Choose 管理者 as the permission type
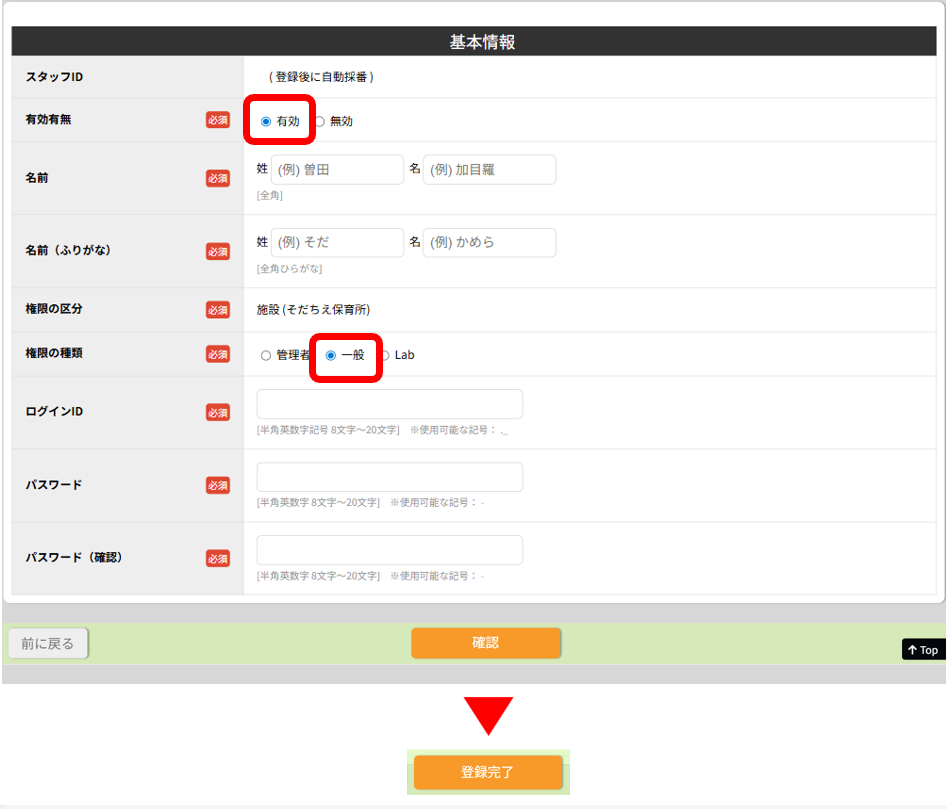Screen dimensions: 947x809 [x=265, y=355]
